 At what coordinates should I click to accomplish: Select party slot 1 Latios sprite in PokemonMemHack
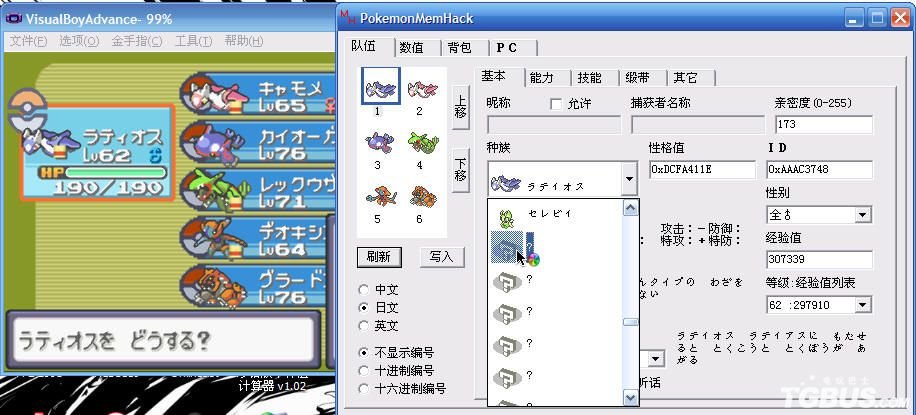click(x=381, y=89)
